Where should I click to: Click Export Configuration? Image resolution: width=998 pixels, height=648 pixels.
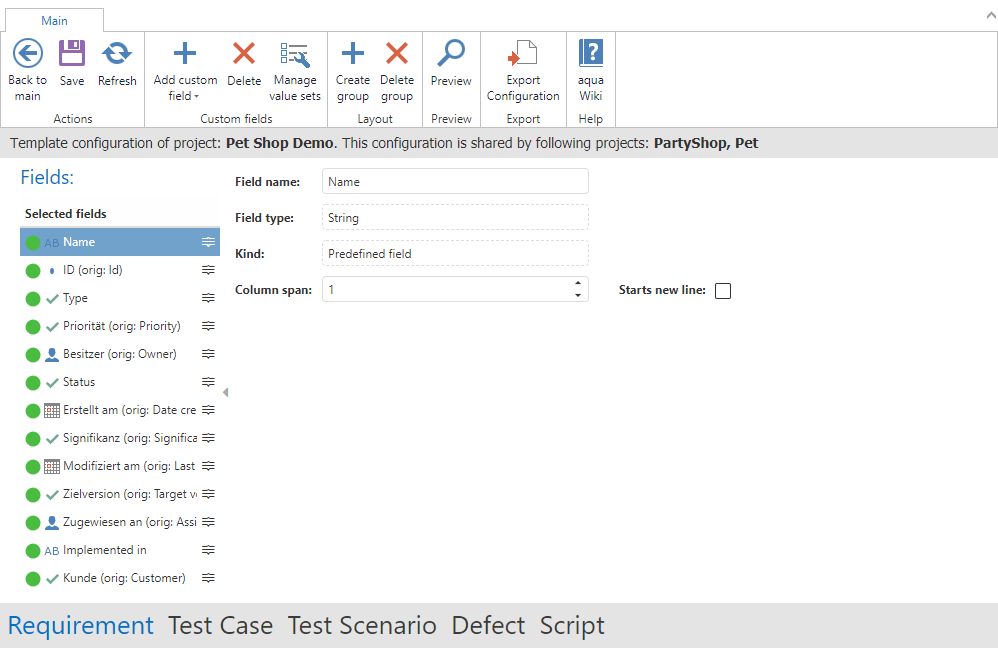pos(523,55)
